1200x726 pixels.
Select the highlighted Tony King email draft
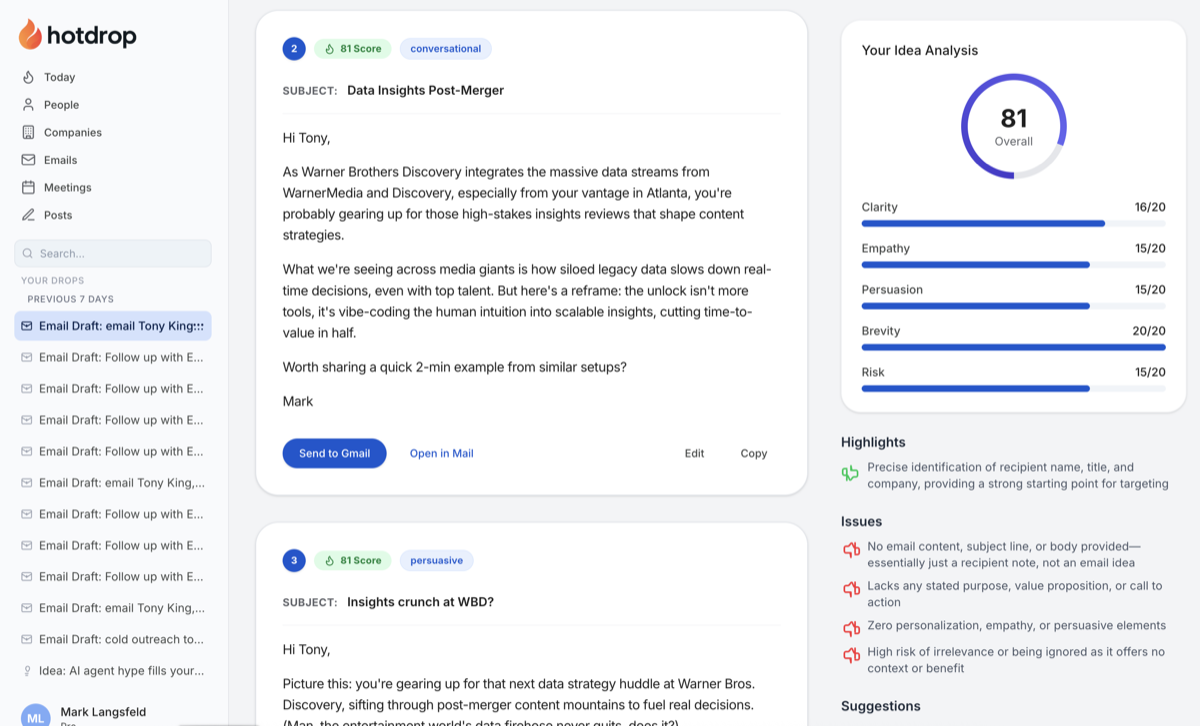tap(113, 326)
